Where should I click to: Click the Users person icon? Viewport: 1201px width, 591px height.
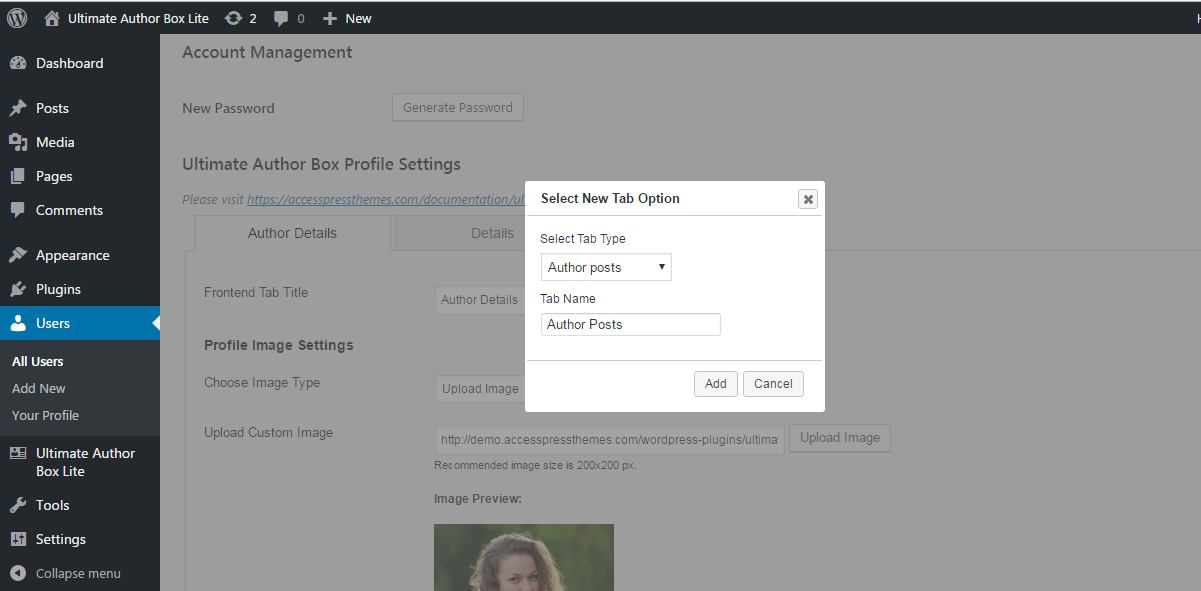point(18,323)
